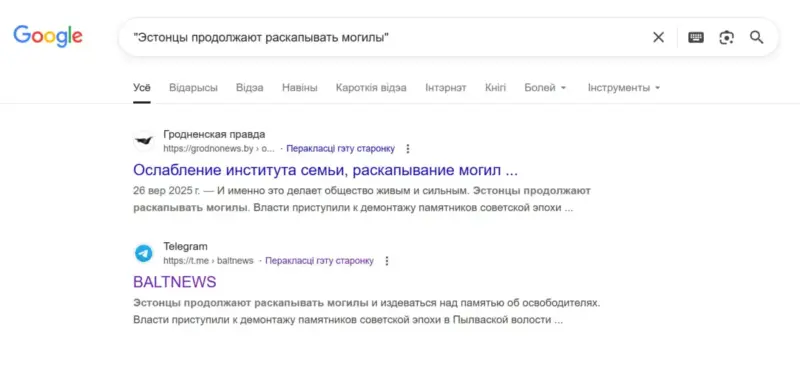Click the Гродненская правда source name

point(214,135)
